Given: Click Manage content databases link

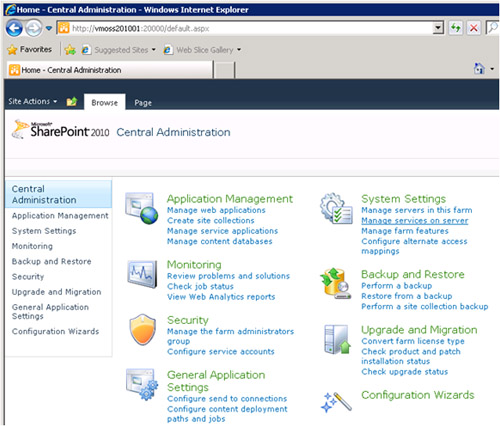Looking at the screenshot, I should (x=220, y=241).
